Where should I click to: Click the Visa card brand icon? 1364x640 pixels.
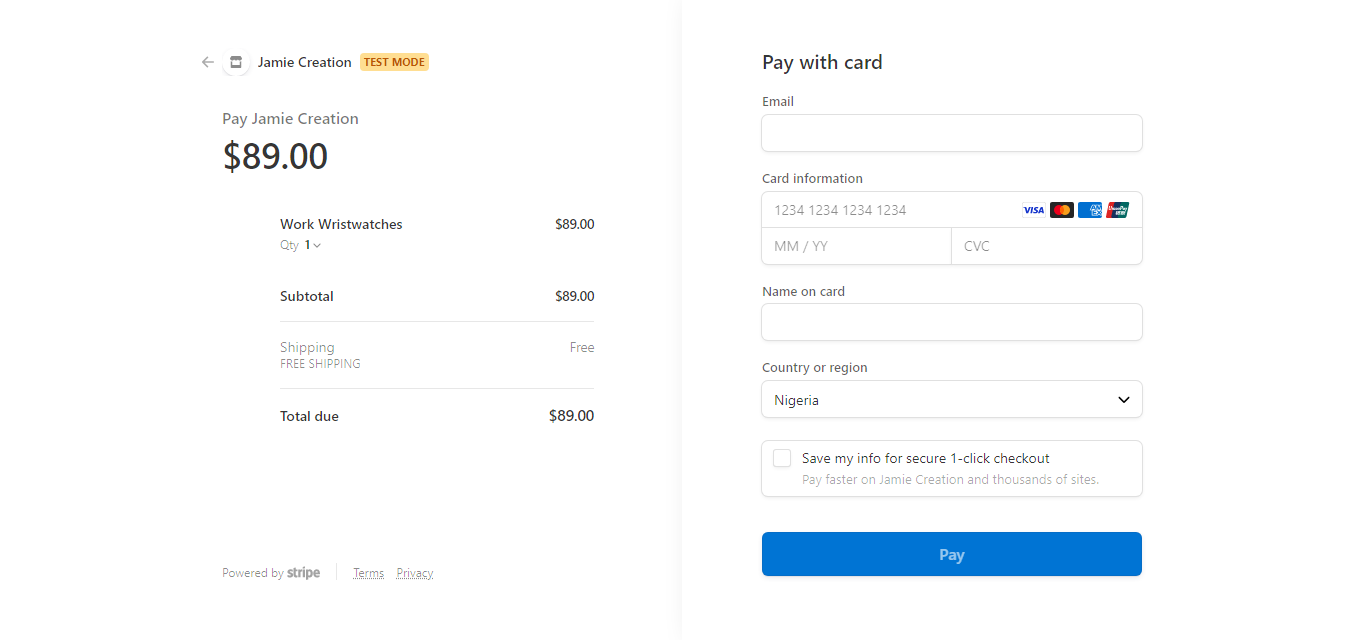1032,210
